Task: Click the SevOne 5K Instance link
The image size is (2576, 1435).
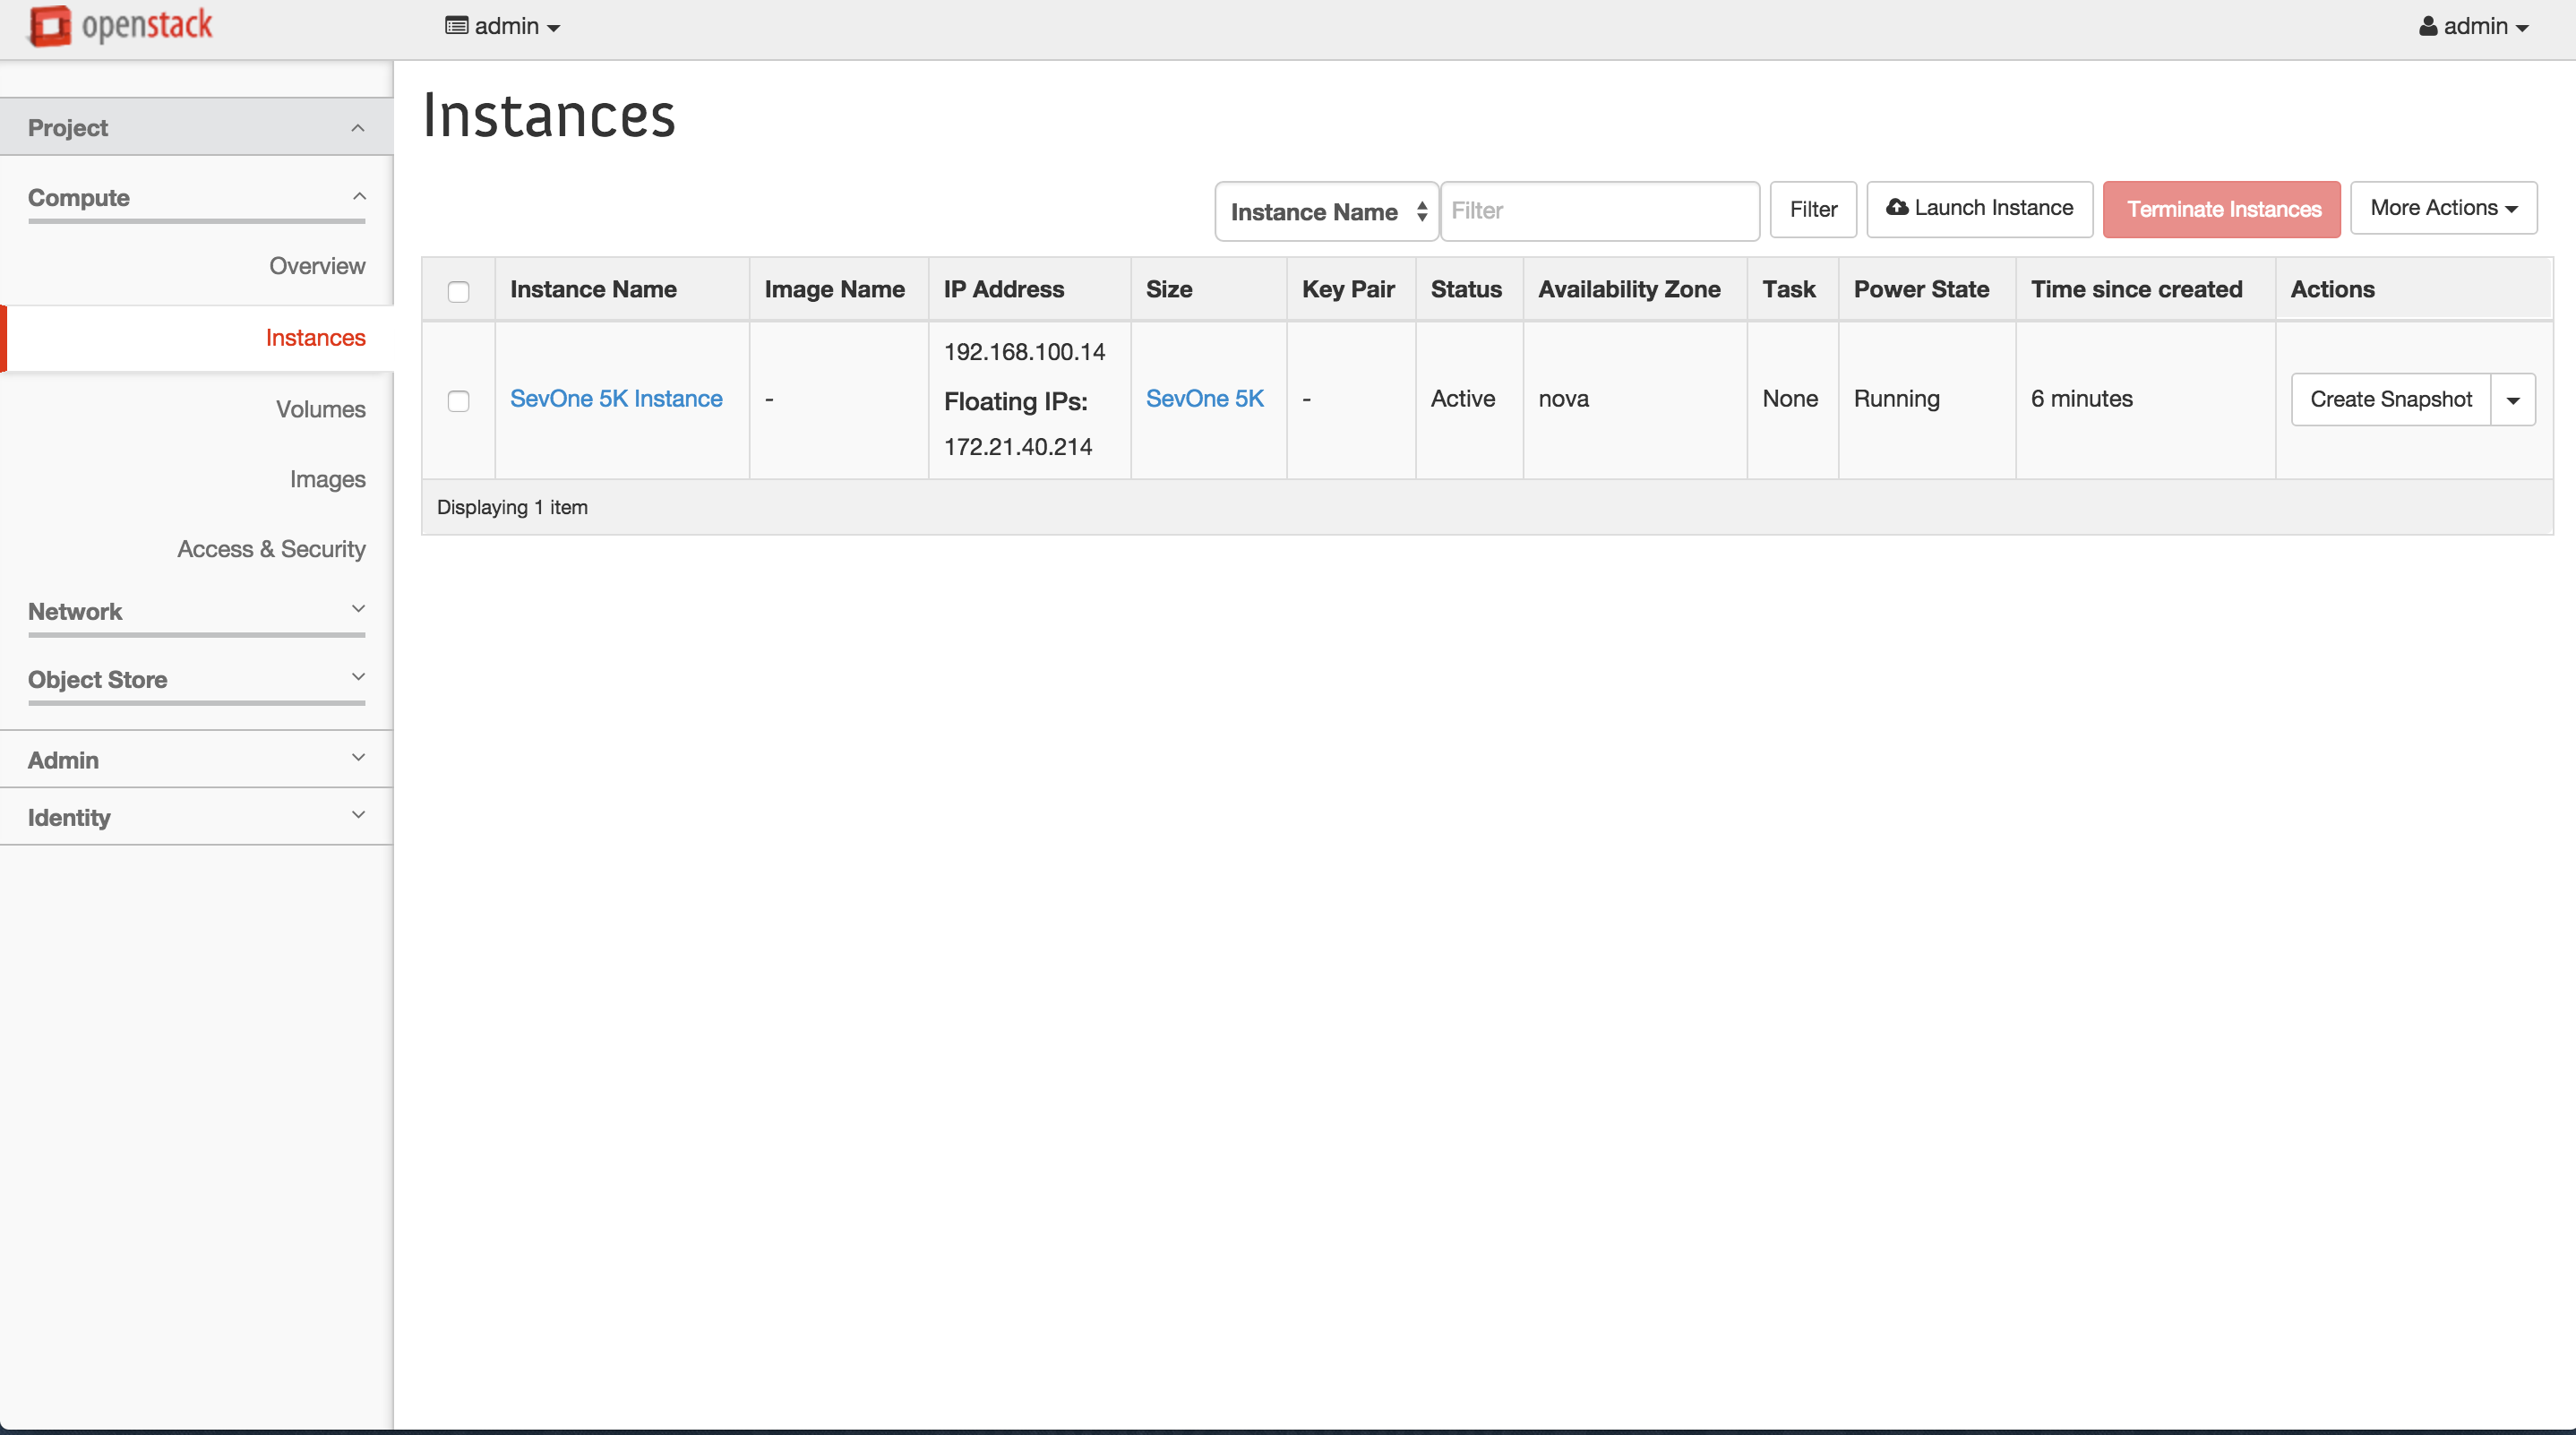Action: 614,398
